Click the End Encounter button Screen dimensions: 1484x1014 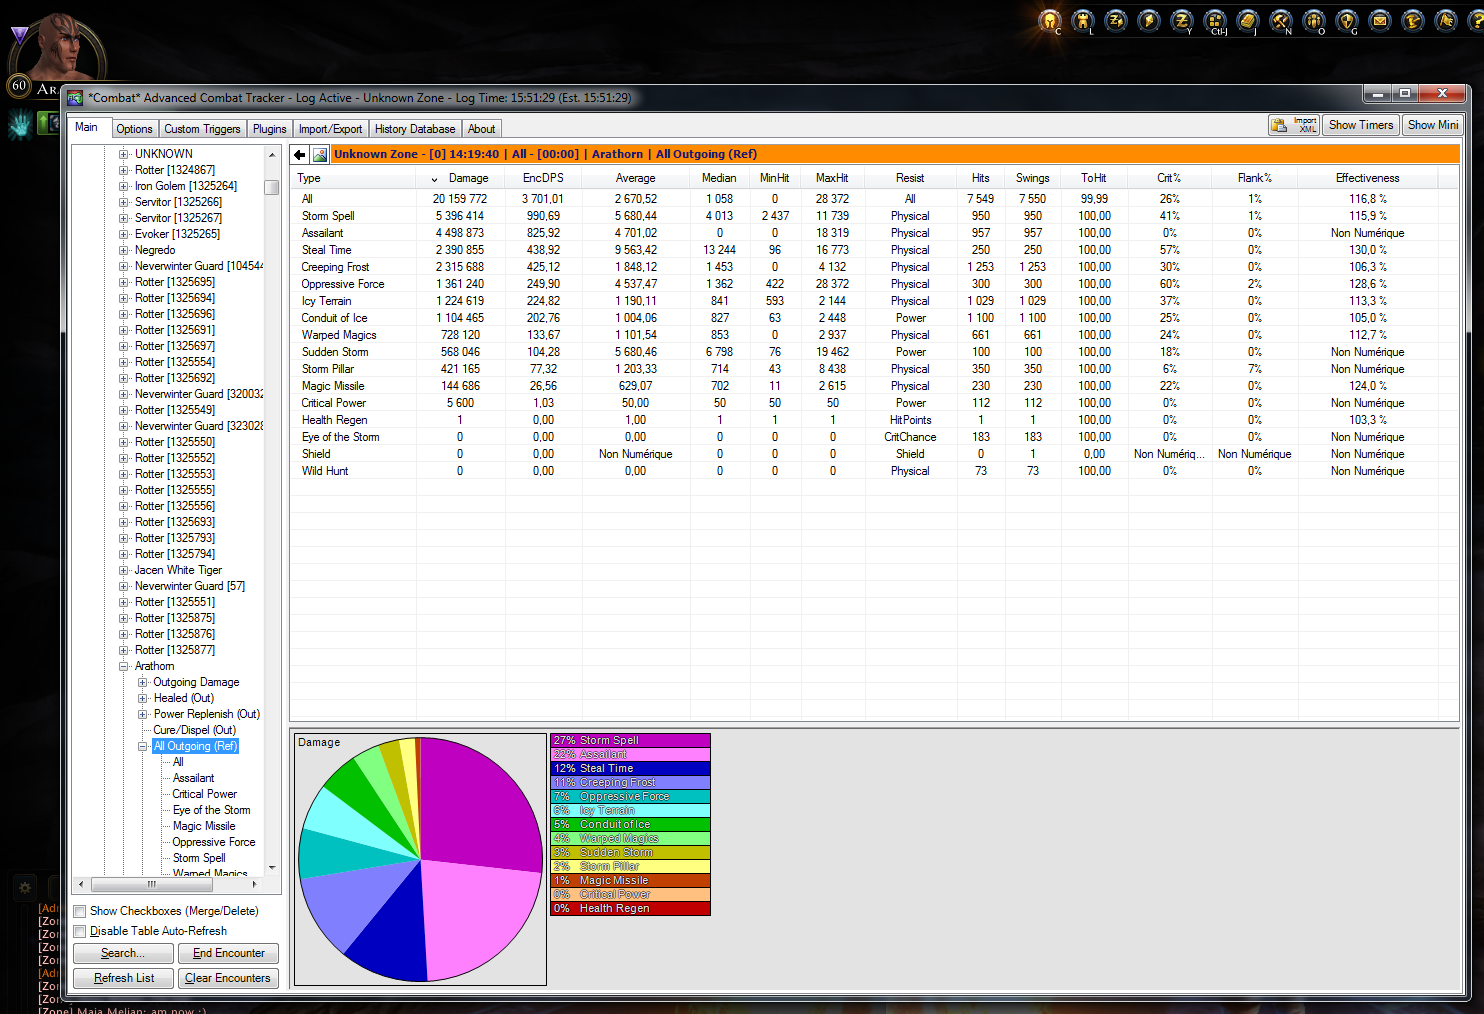point(228,953)
